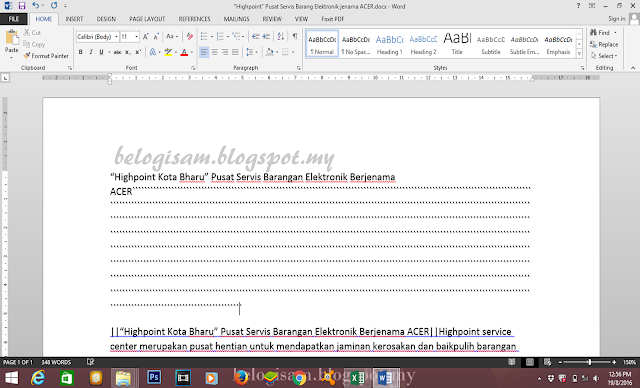This screenshot has width=640, height=388.
Task: Open Photoshop from the taskbar
Action: click(x=154, y=378)
